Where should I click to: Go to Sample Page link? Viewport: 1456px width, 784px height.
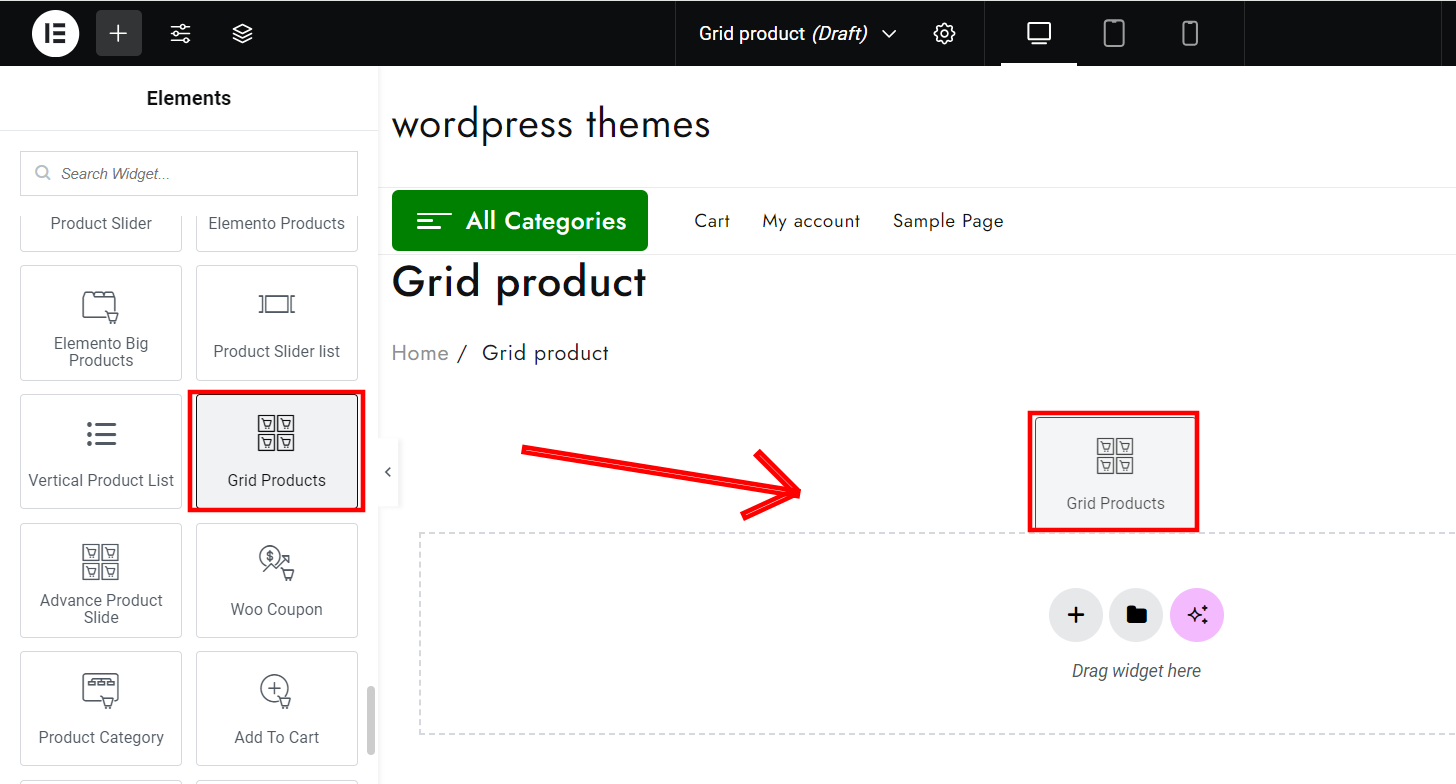(948, 221)
